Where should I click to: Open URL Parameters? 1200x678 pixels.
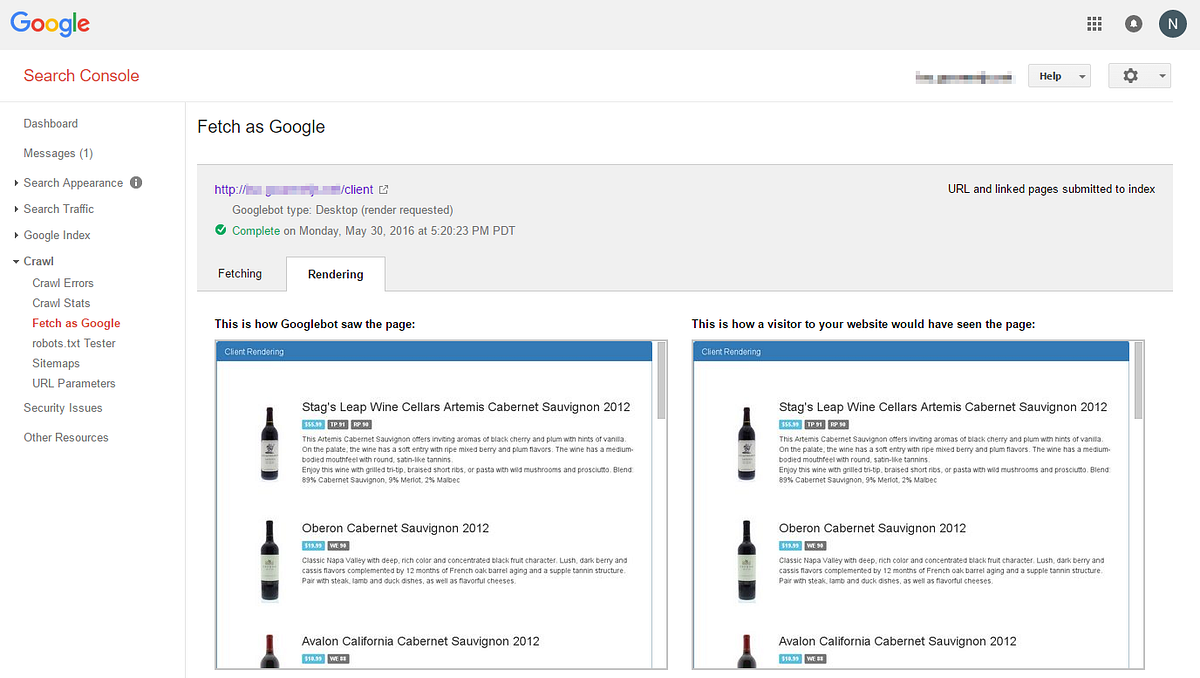click(x=74, y=383)
